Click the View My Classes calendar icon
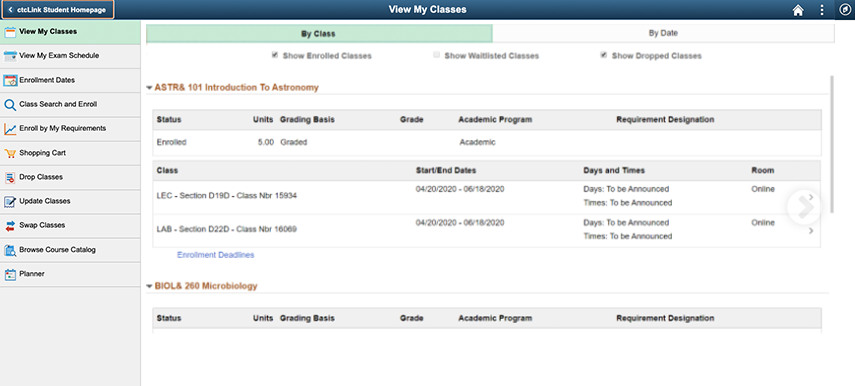855x386 pixels. [10, 32]
